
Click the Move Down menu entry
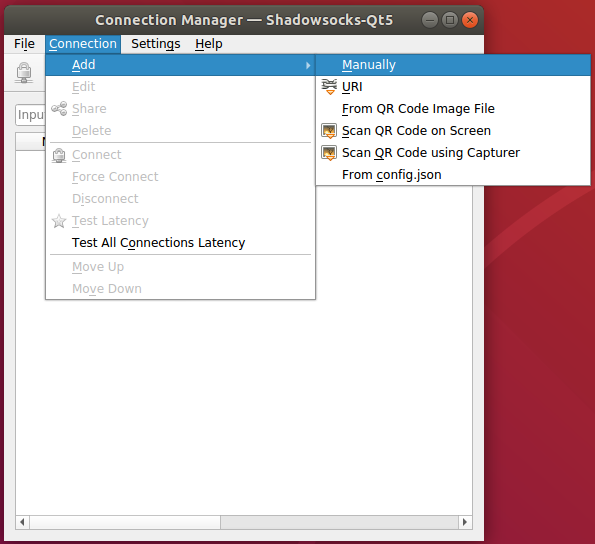pos(180,289)
